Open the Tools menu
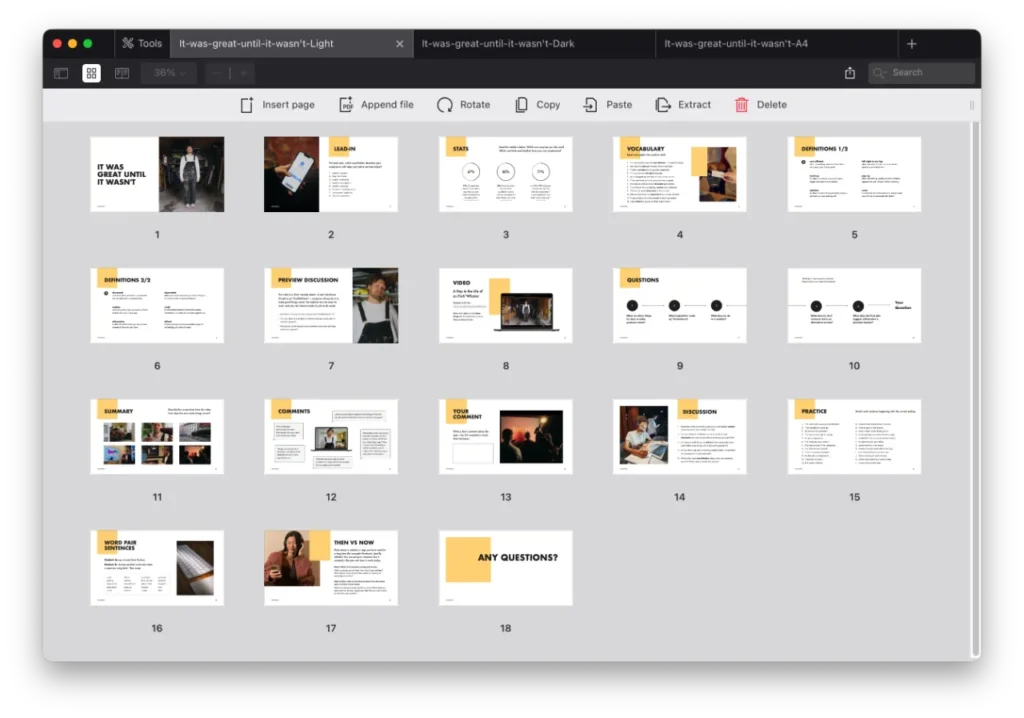 140,44
